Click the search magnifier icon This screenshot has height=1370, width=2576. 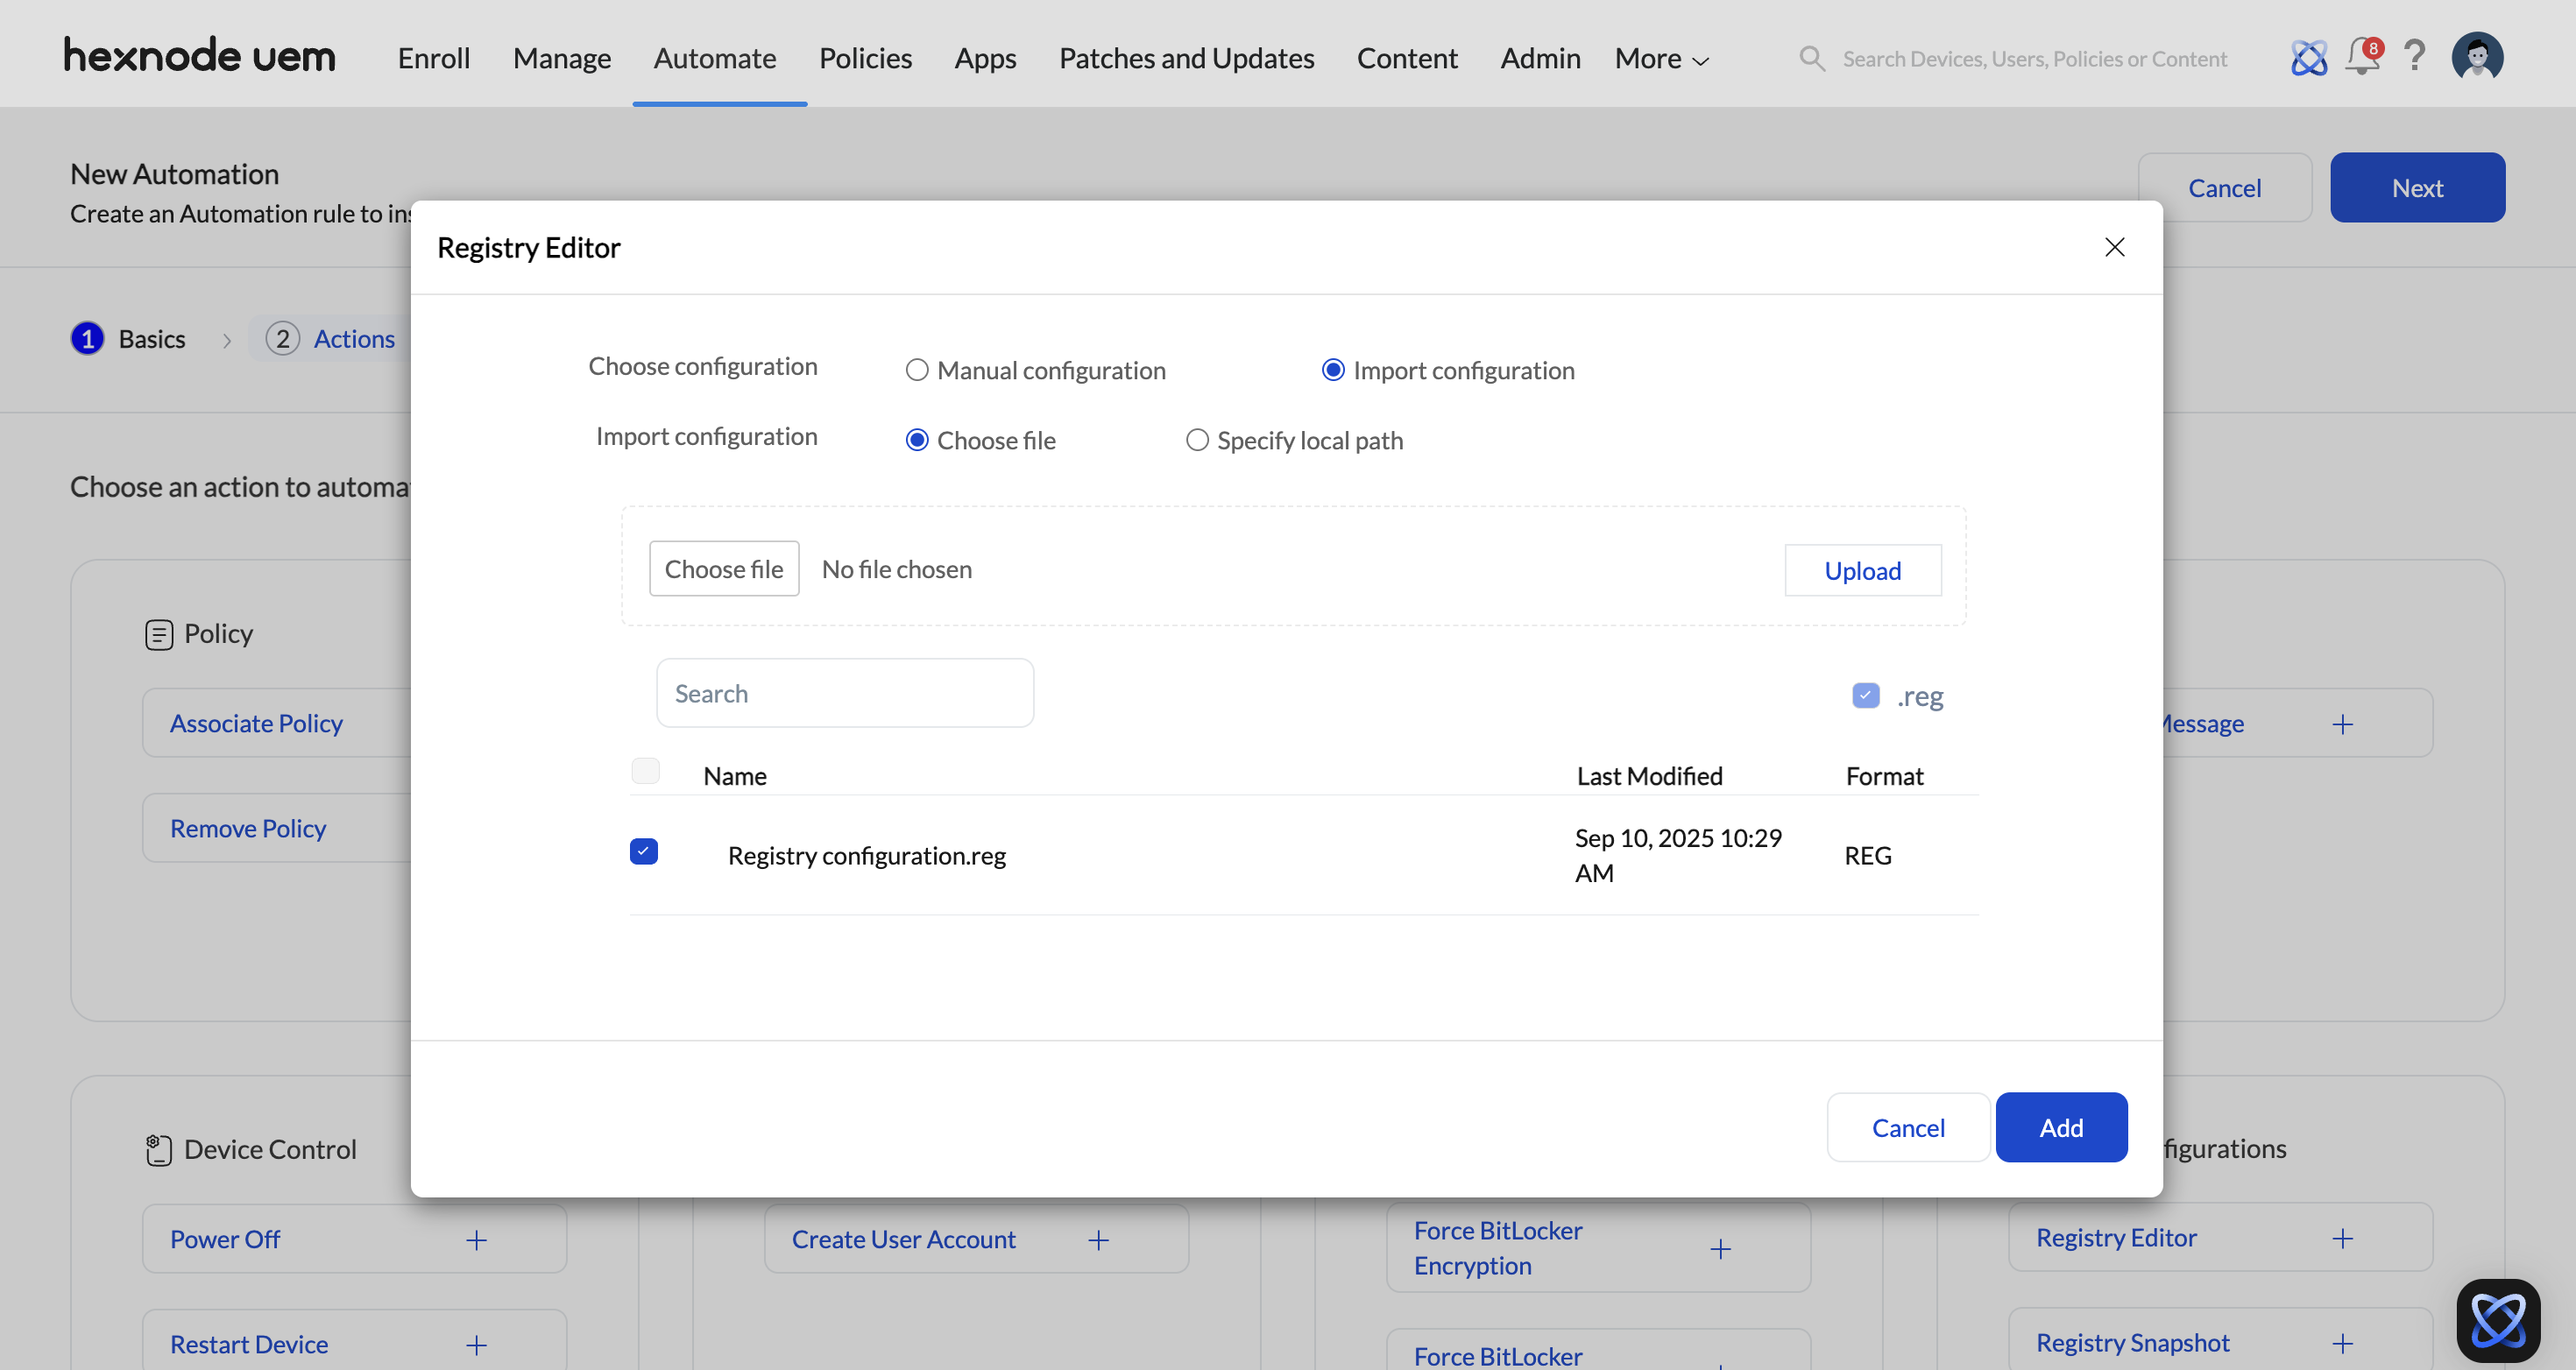(1811, 59)
